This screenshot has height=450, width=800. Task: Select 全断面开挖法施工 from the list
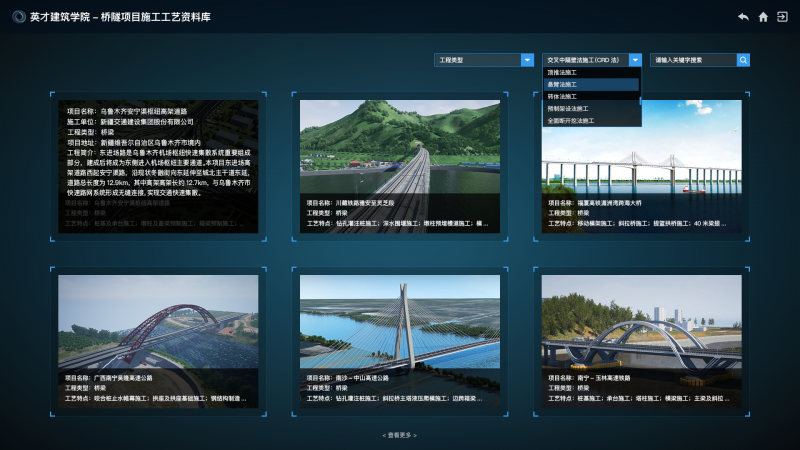coord(591,121)
